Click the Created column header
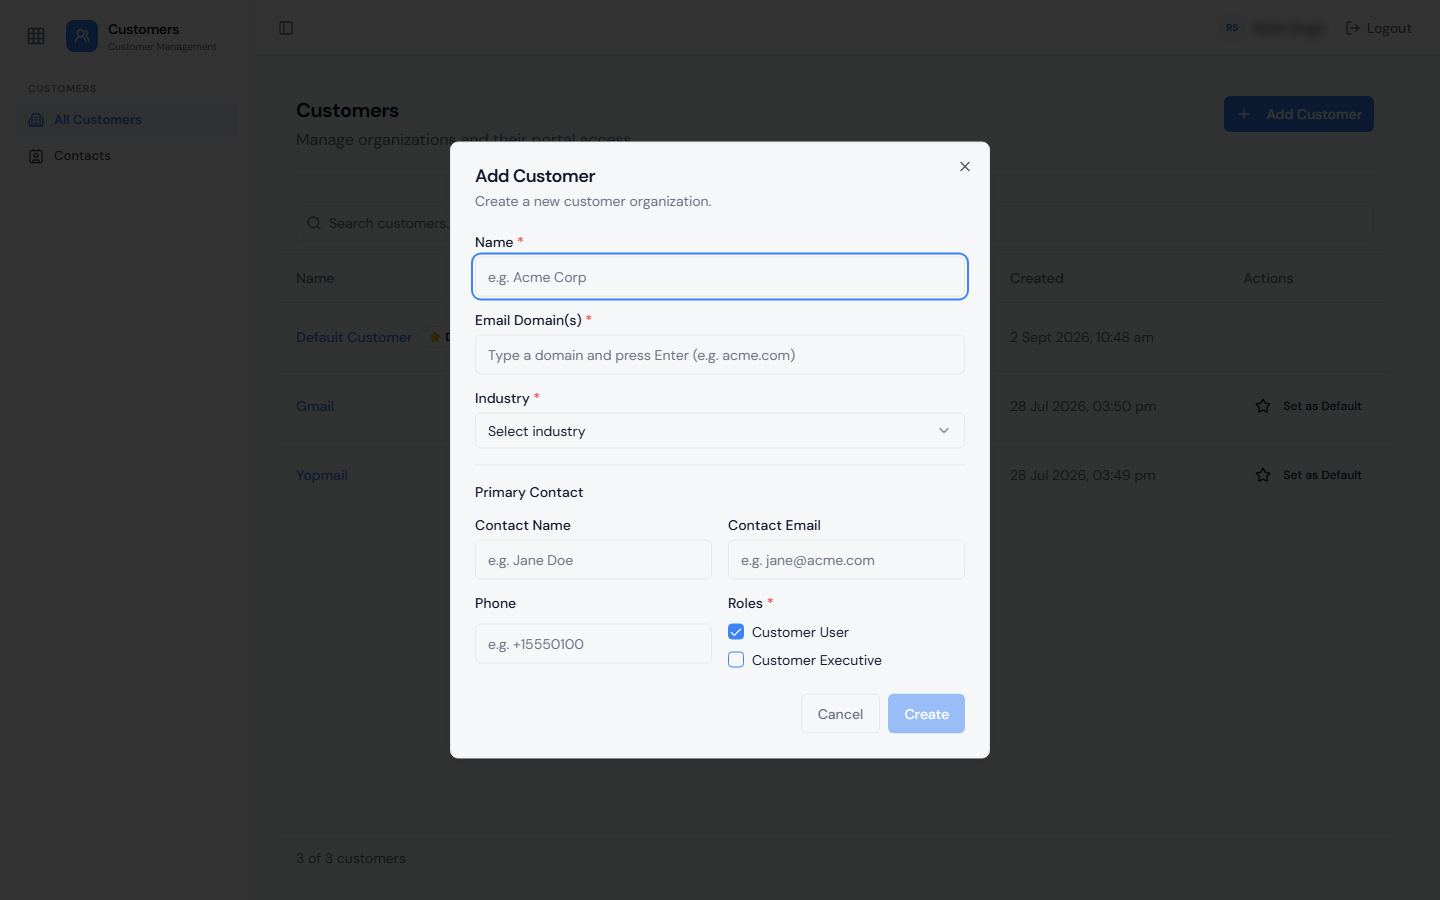1440x900 pixels. coord(1036,278)
